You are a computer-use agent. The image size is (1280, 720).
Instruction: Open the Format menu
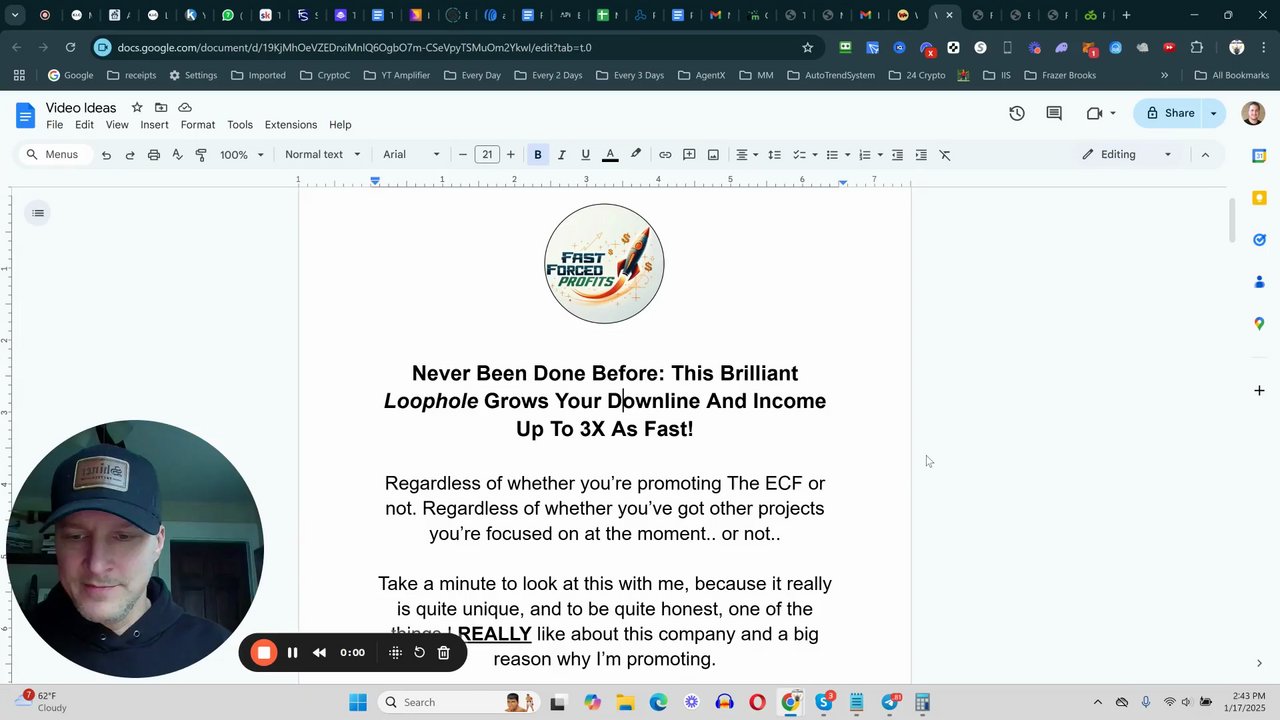tap(198, 125)
